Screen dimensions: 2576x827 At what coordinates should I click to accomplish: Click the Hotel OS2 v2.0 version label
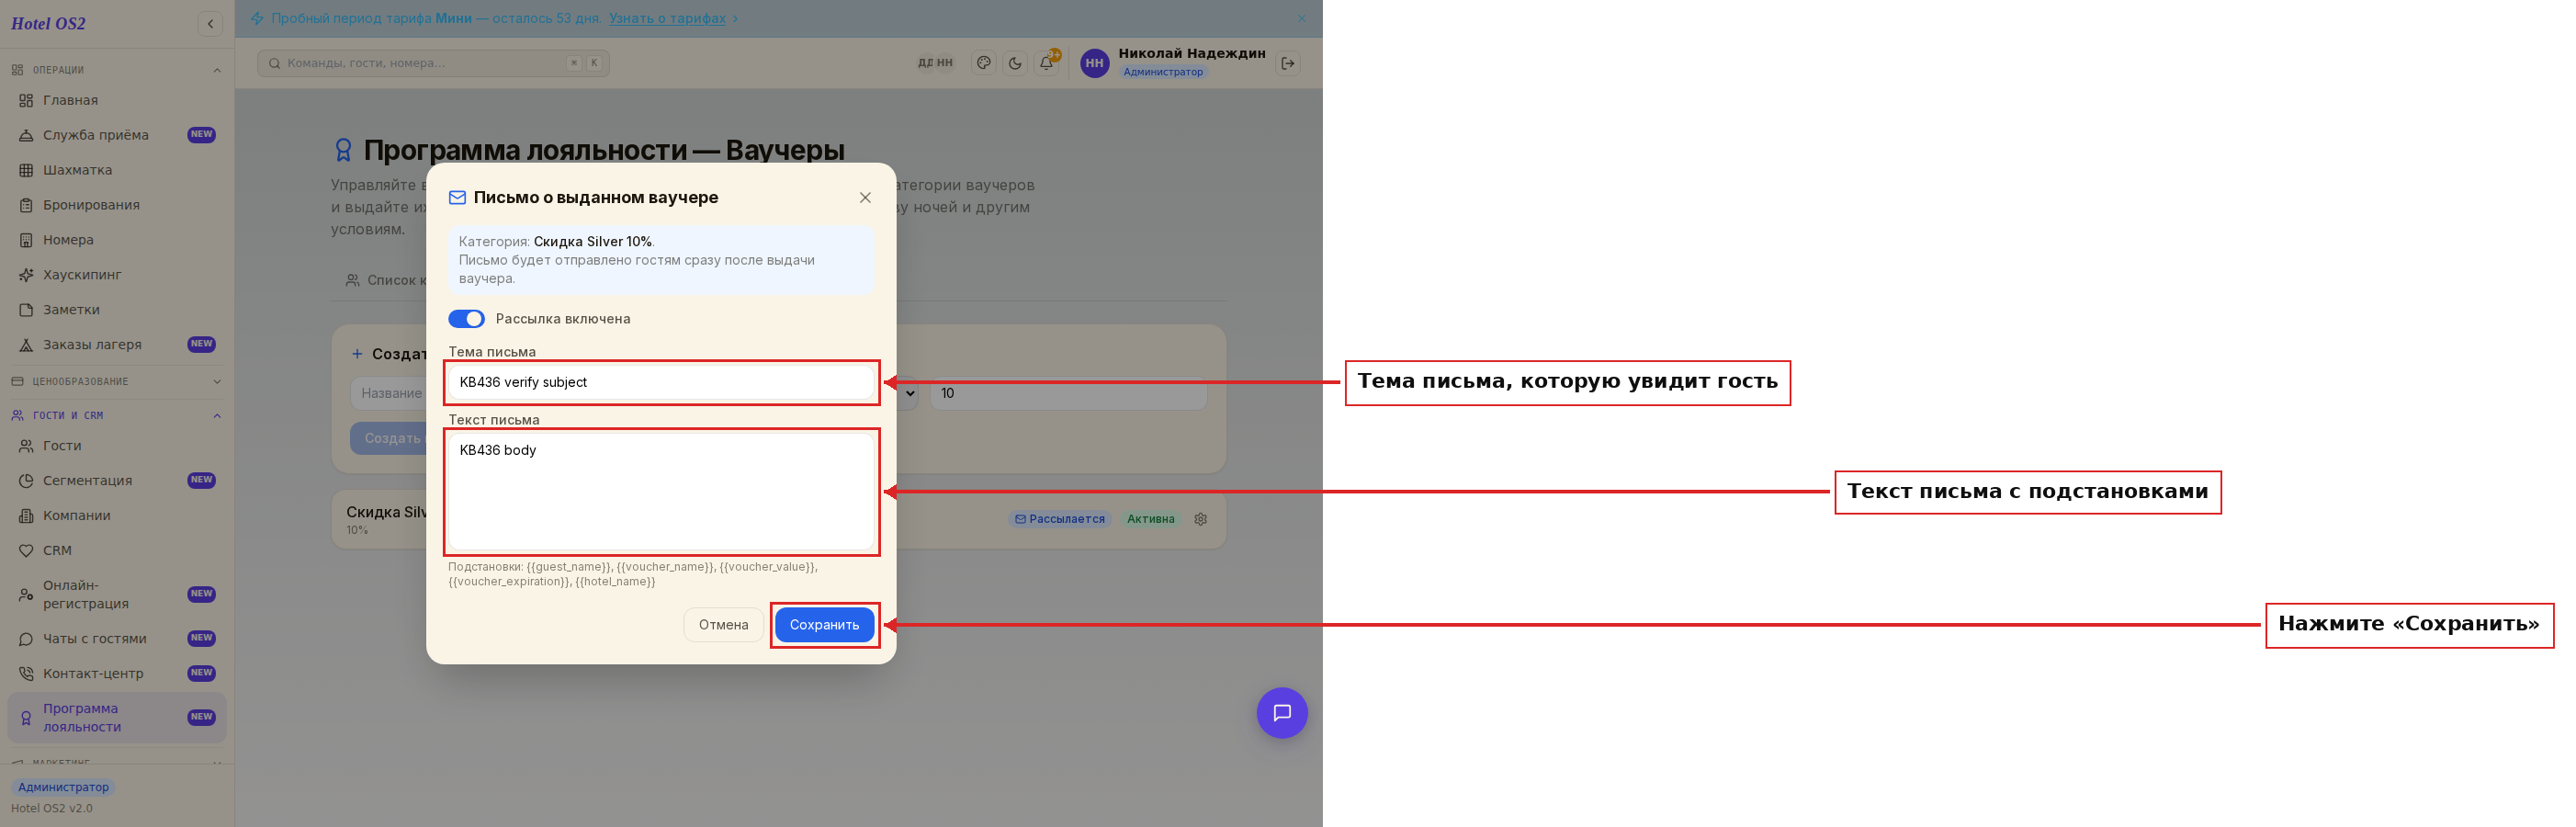[x=52, y=809]
